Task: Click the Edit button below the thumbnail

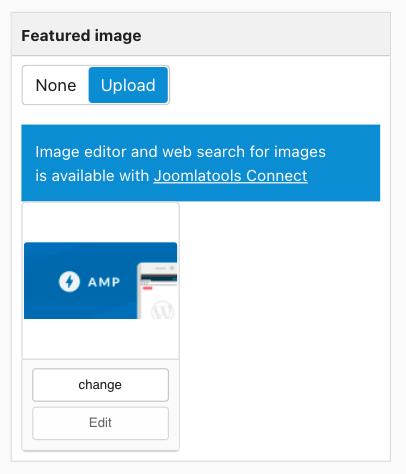Action: pos(100,423)
